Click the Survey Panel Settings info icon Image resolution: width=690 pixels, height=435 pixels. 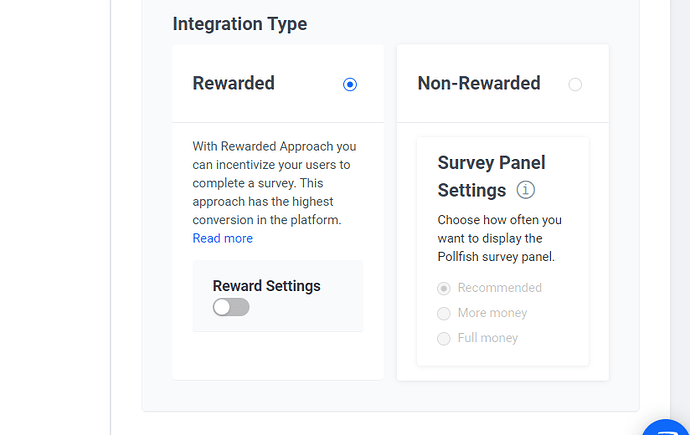(526, 190)
